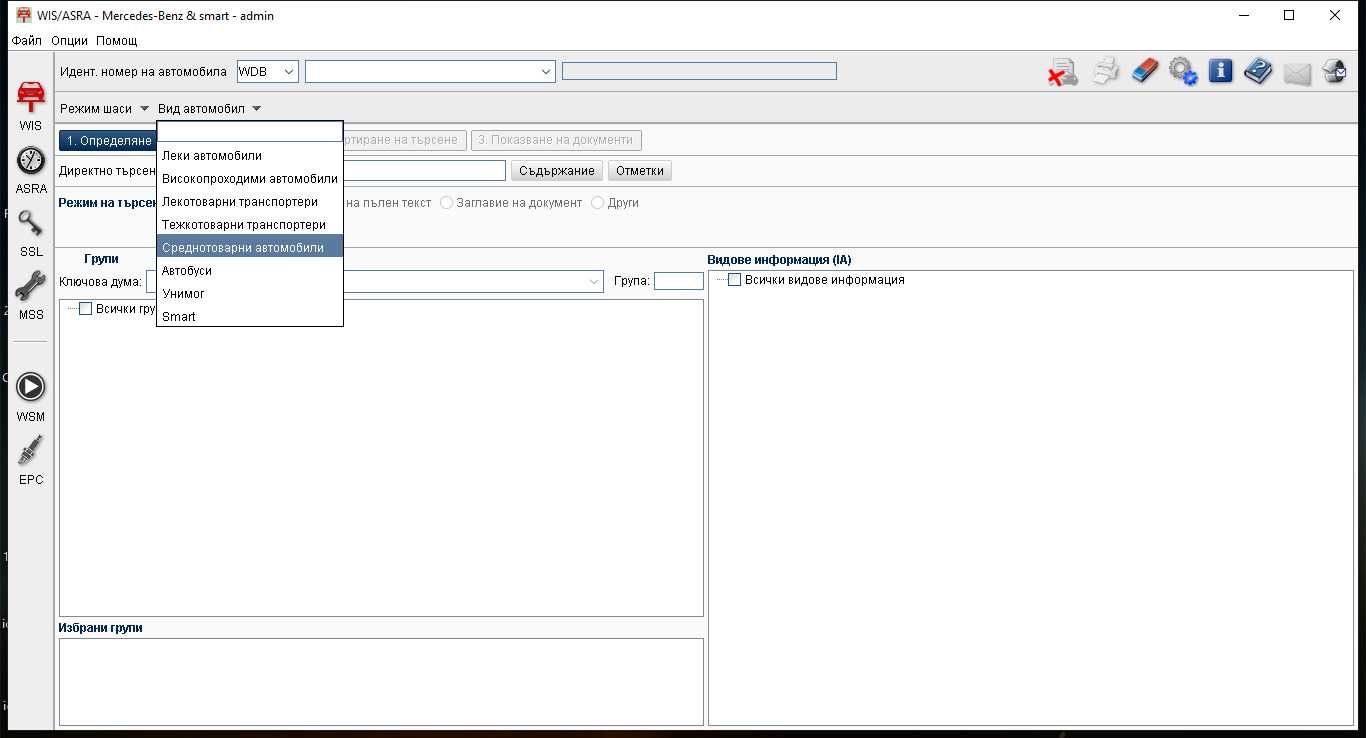The width and height of the screenshot is (1366, 738).
Task: Expand the vehicle ident number combo box
Action: pos(546,71)
